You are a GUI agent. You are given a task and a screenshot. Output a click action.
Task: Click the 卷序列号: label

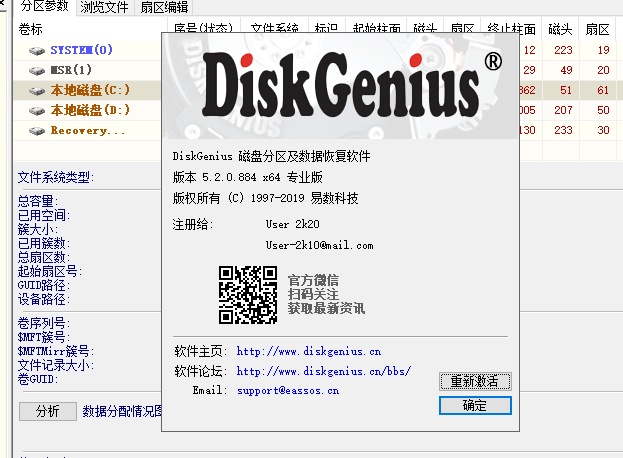(44, 323)
